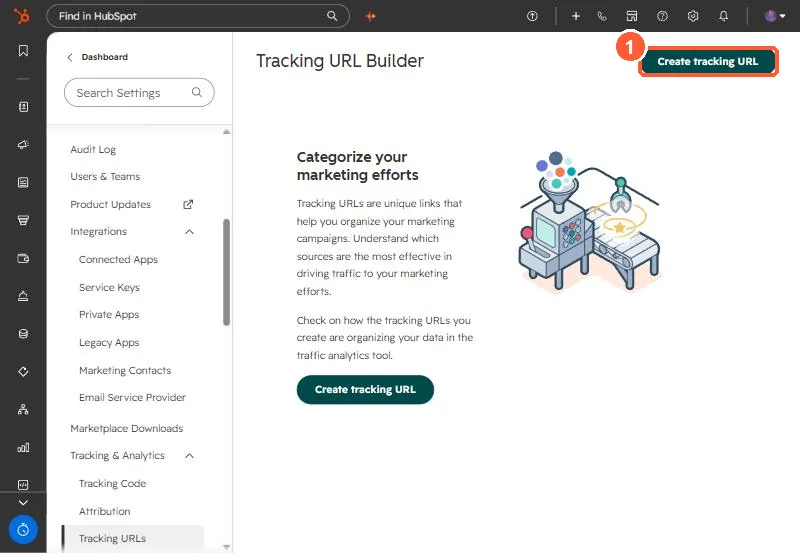Open the Service bell icon in left rail
Viewport: 800px width, 553px height.
click(23, 296)
